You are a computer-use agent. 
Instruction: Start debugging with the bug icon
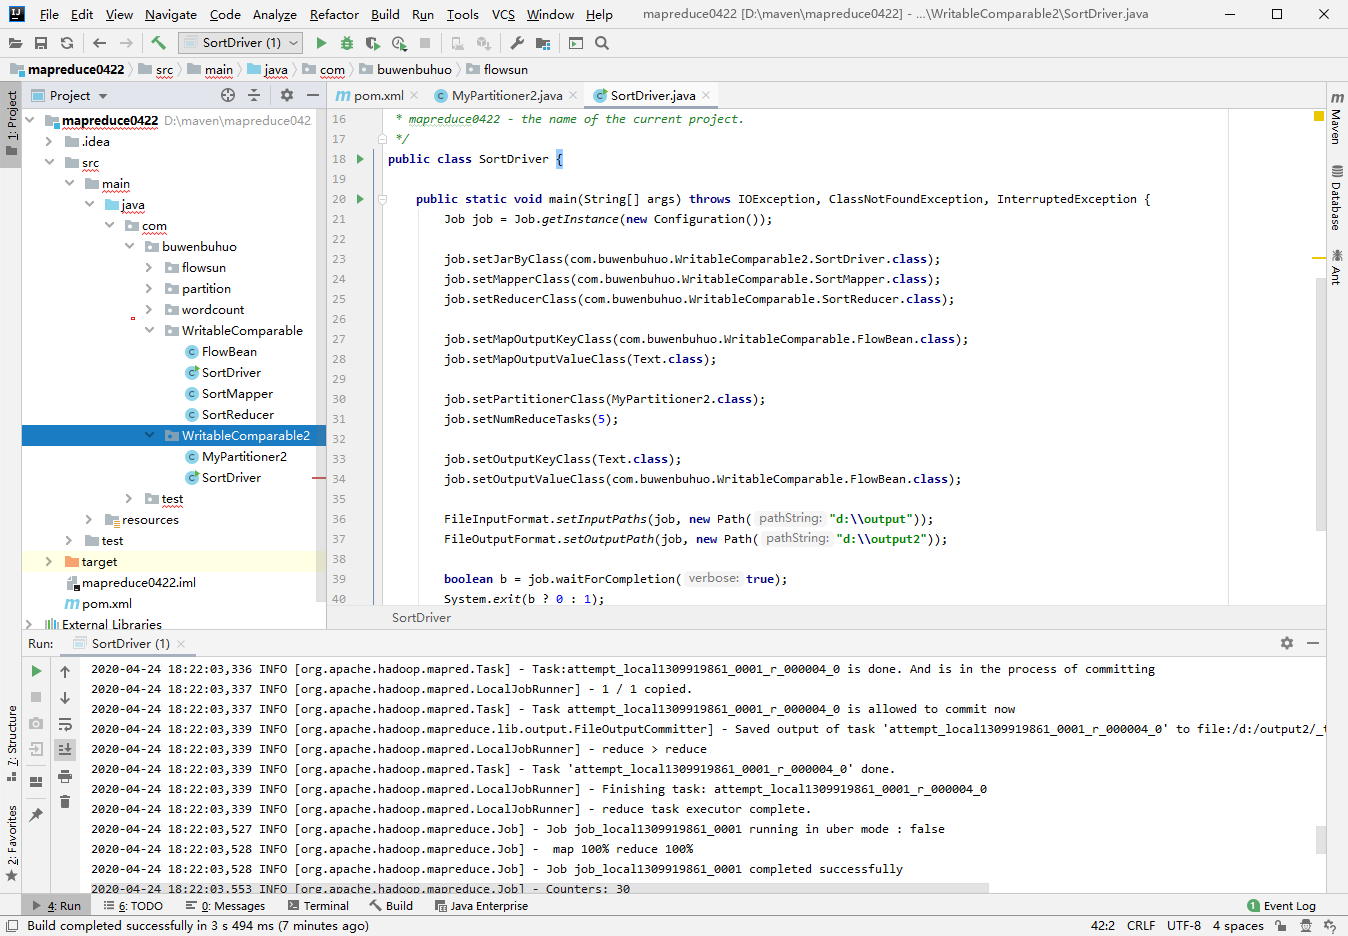coord(347,43)
